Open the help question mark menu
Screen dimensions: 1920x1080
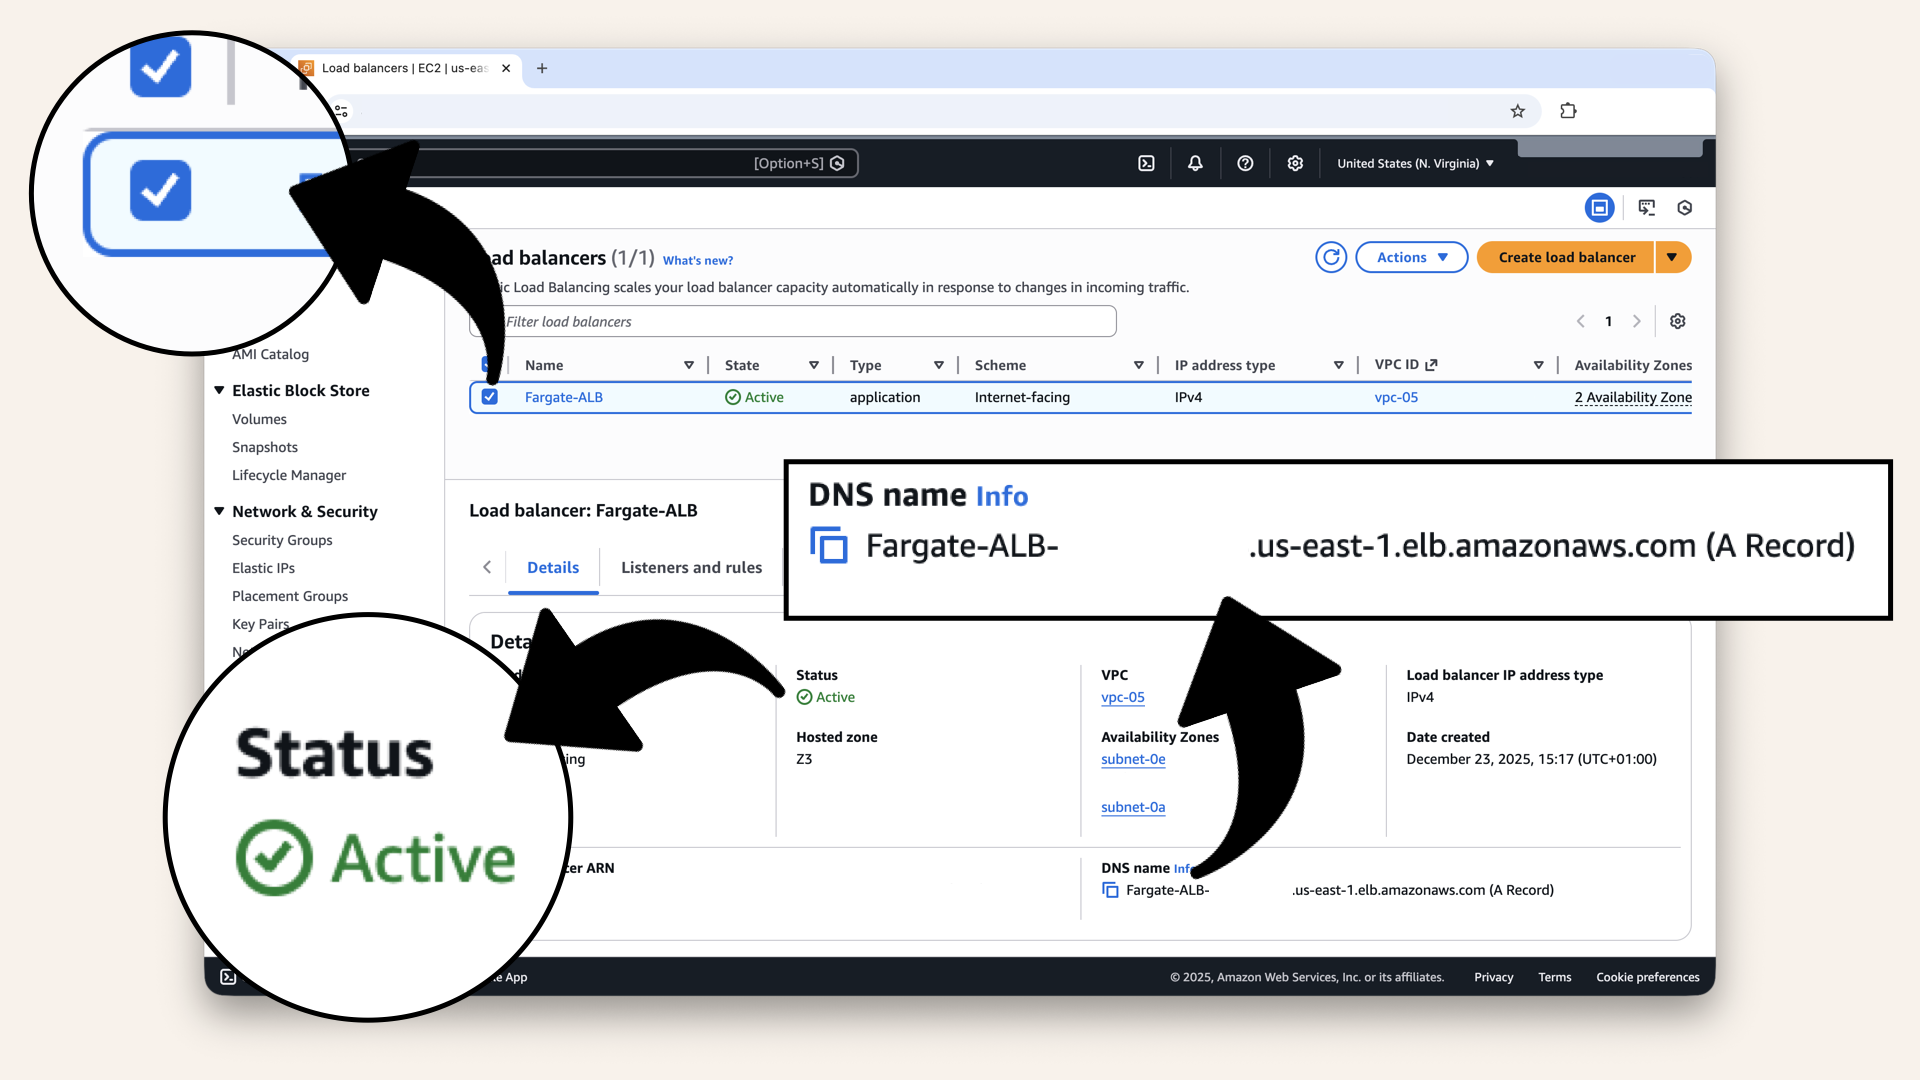point(1245,163)
